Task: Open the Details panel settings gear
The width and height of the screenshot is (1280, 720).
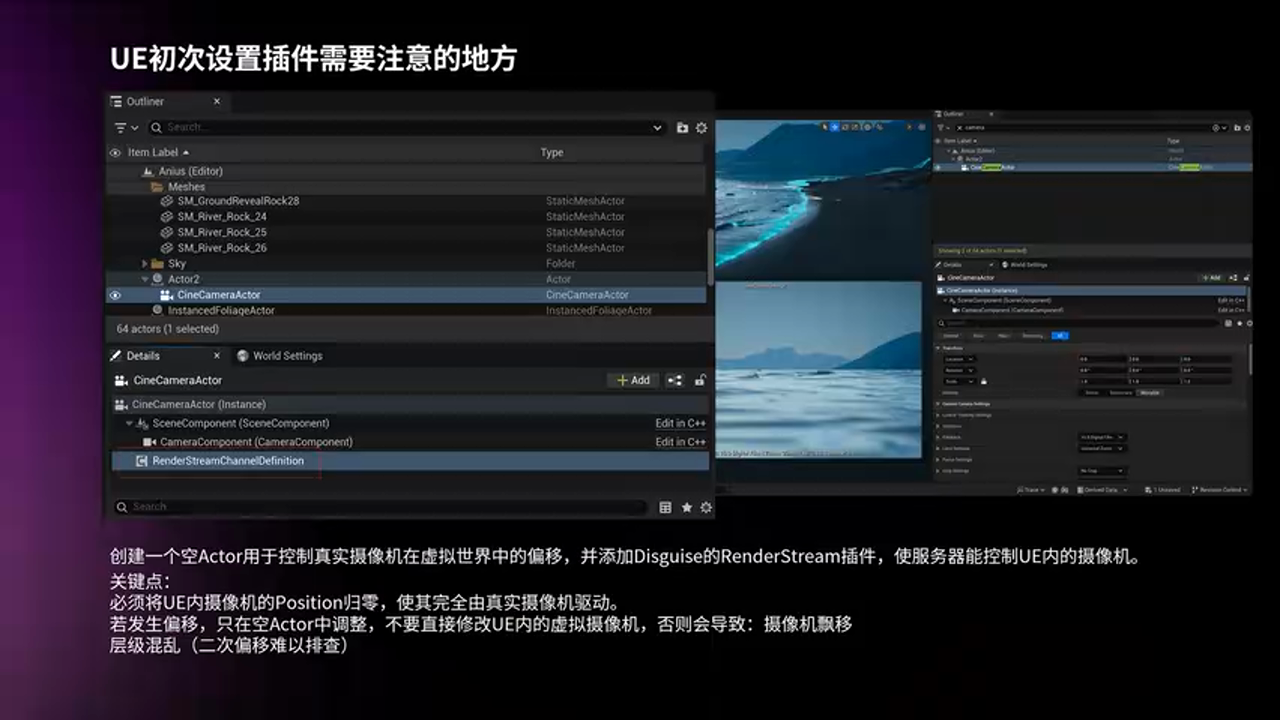Action: (705, 507)
